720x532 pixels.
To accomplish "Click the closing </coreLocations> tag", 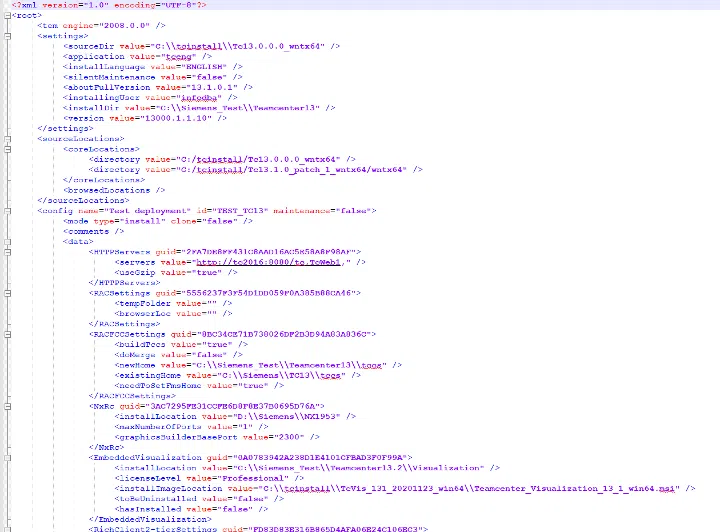I will tap(104, 180).
